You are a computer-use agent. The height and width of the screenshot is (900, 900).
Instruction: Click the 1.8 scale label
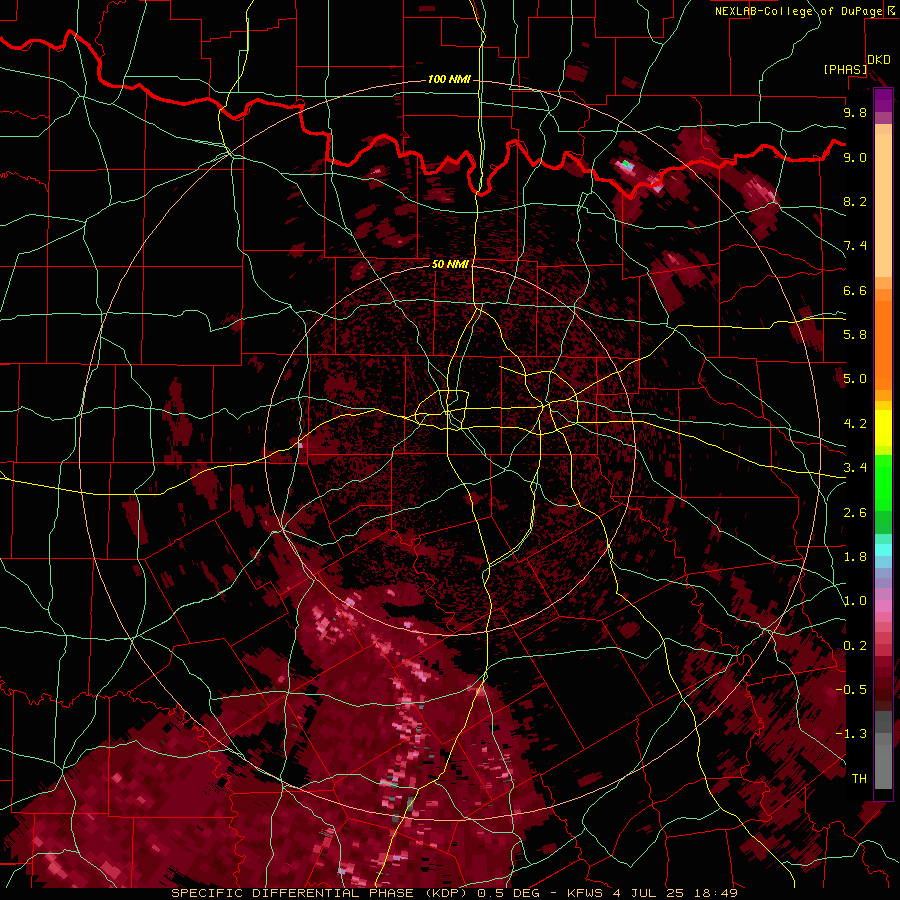(855, 557)
